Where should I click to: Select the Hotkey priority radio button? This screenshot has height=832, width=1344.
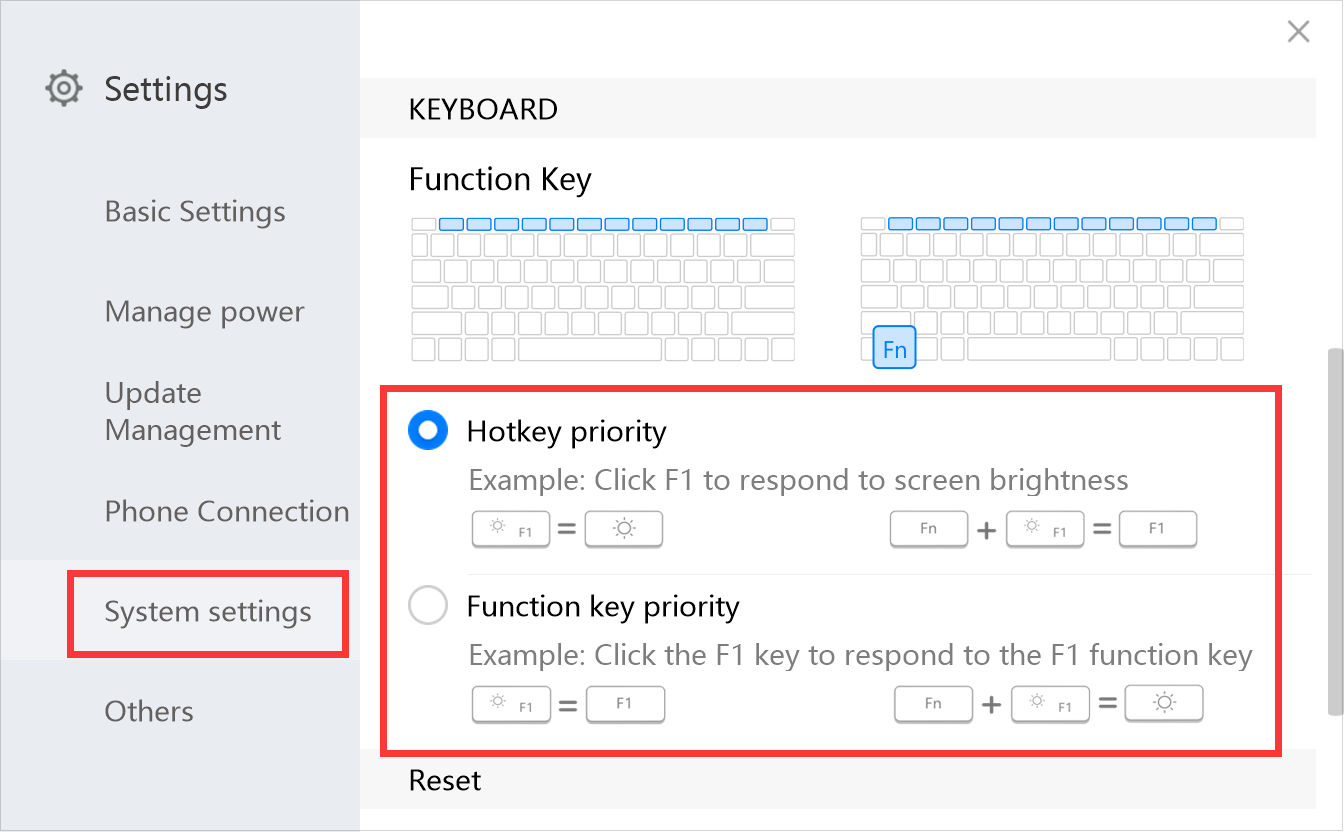coord(428,431)
